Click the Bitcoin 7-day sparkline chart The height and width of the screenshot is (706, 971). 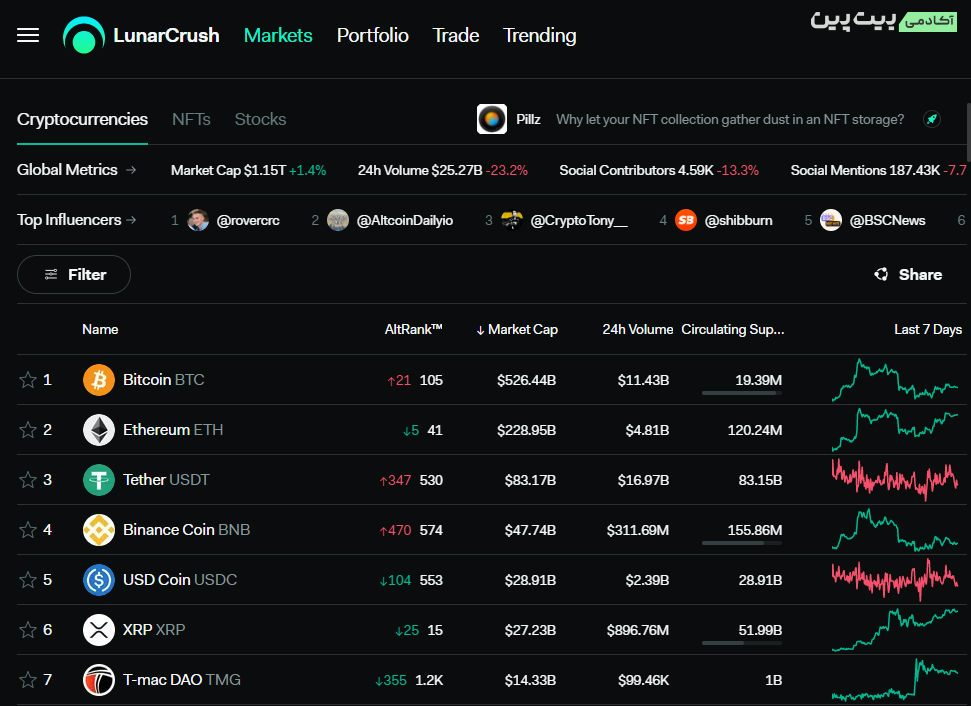[x=895, y=380]
